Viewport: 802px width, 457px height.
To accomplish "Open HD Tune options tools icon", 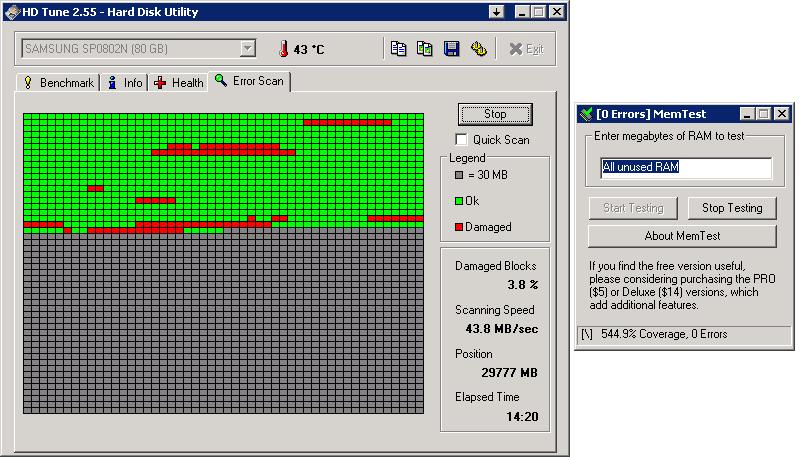I will point(479,49).
